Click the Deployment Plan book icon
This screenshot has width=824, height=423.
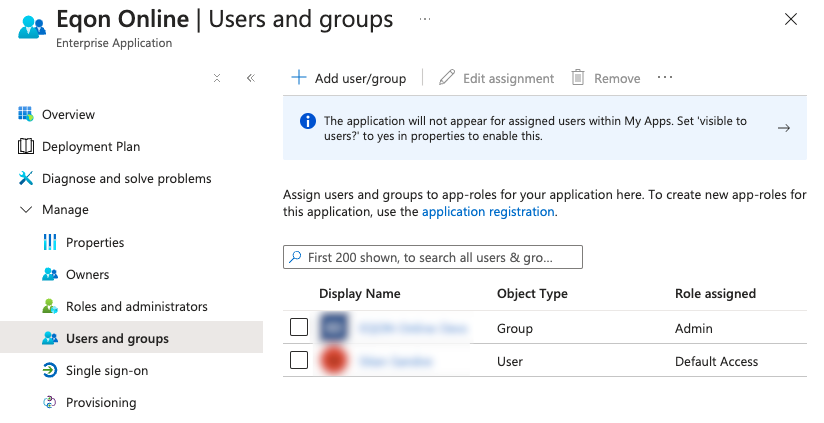click(25, 146)
